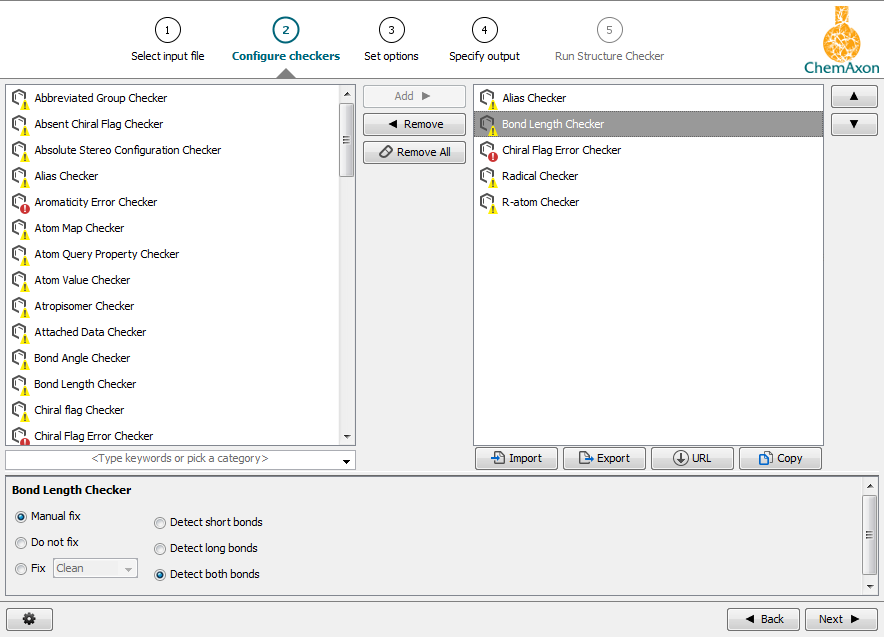Open the settings gear in the bottom-left corner

[29, 618]
